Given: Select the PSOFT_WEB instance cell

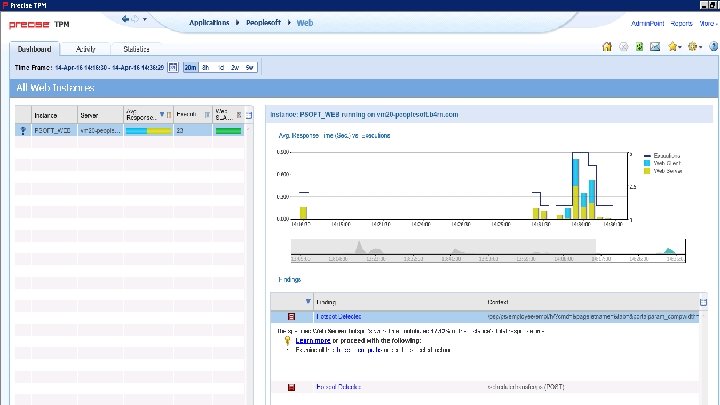Looking at the screenshot, I should click(54, 130).
